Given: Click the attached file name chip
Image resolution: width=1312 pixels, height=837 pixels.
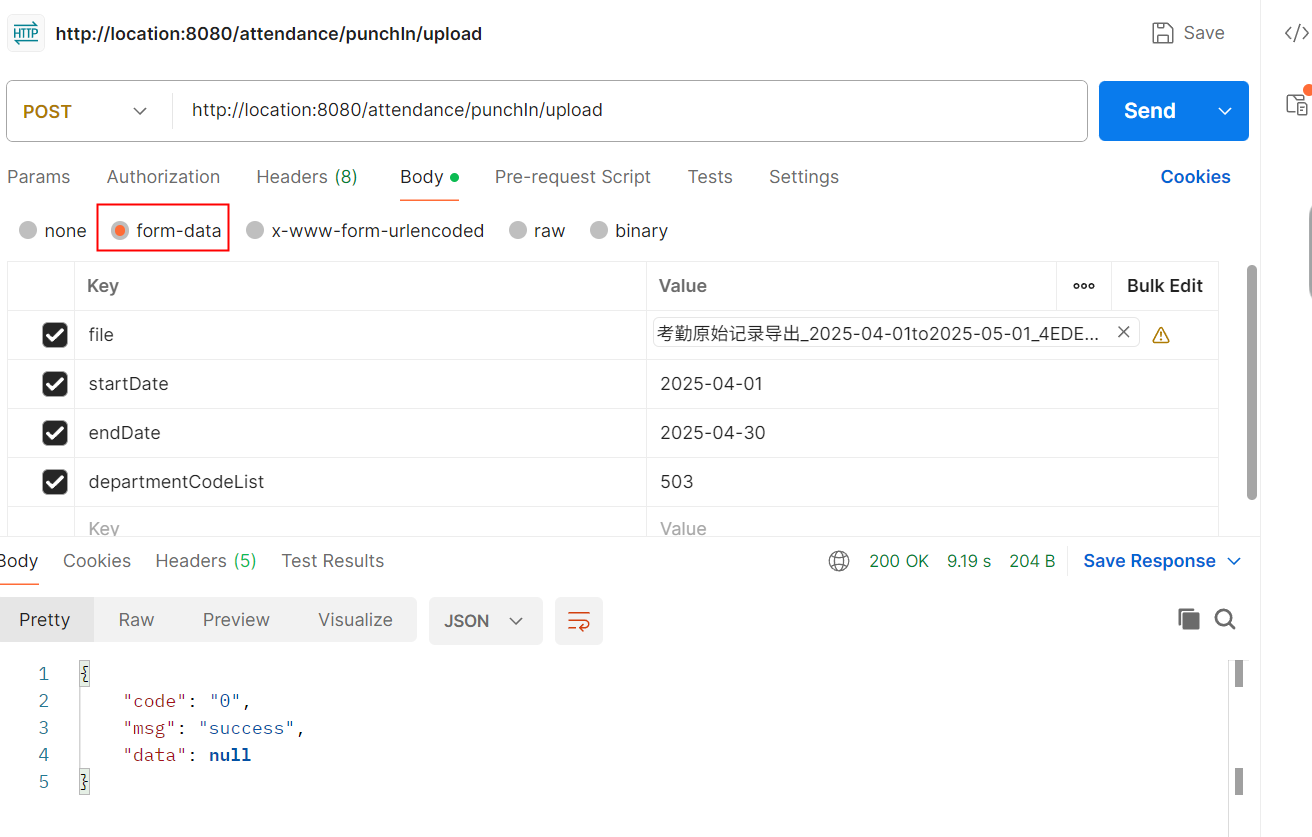Looking at the screenshot, I should coord(896,333).
